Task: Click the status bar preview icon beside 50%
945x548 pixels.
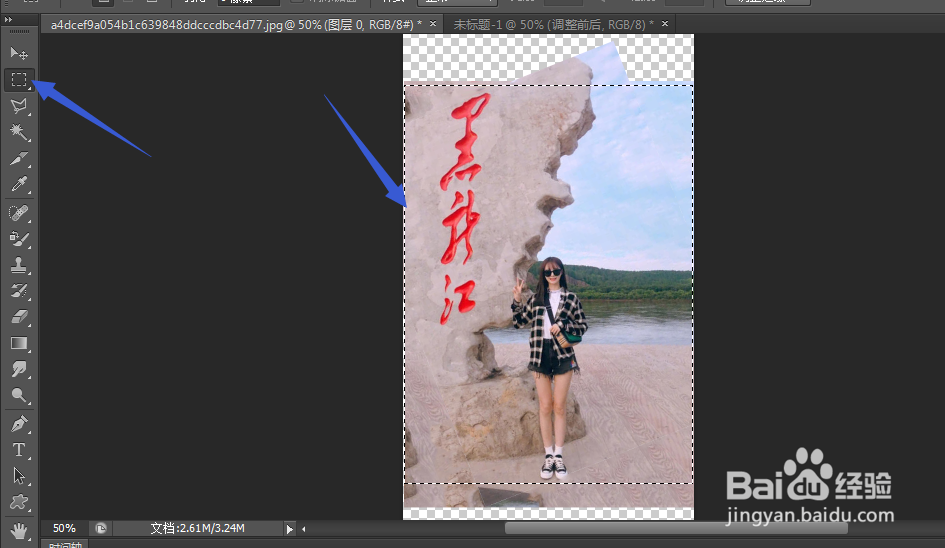Action: click(101, 529)
